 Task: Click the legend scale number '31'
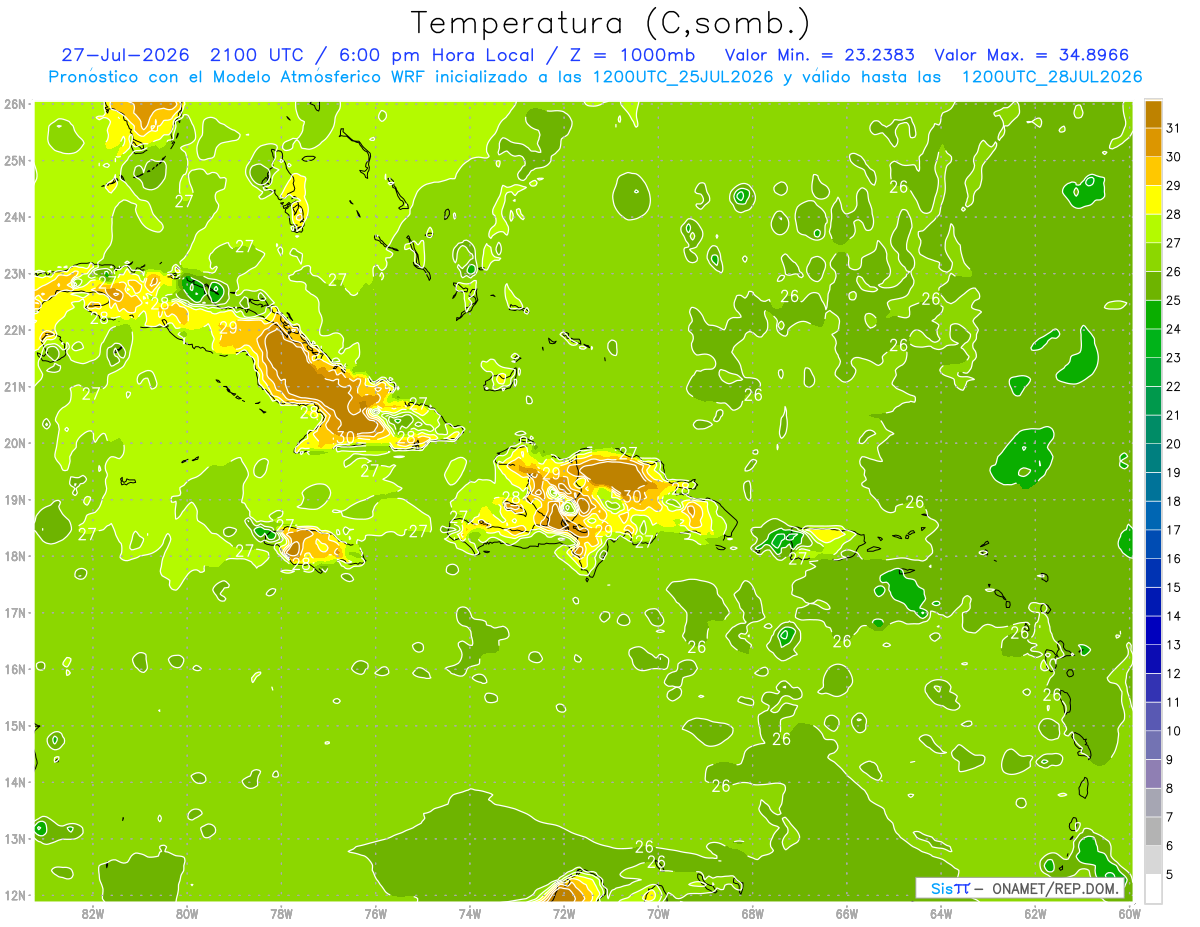pyautogui.click(x=1174, y=128)
